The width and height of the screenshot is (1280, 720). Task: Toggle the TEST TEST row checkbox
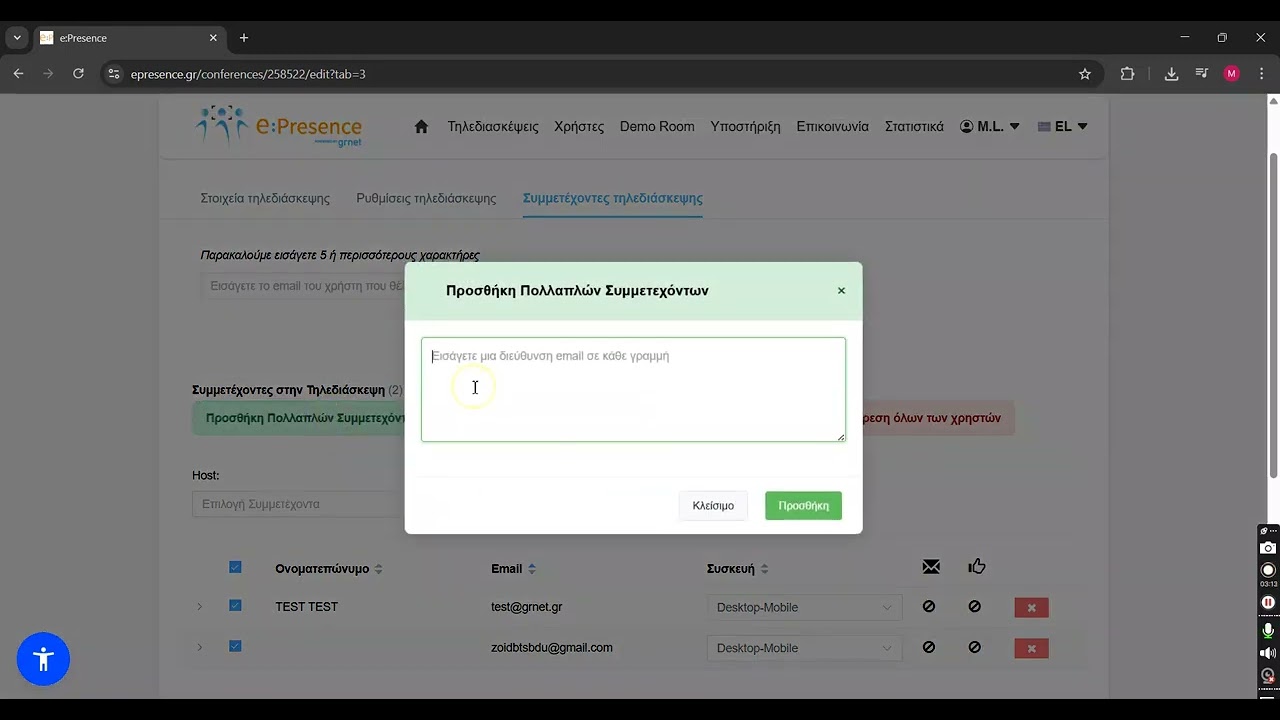(x=235, y=606)
